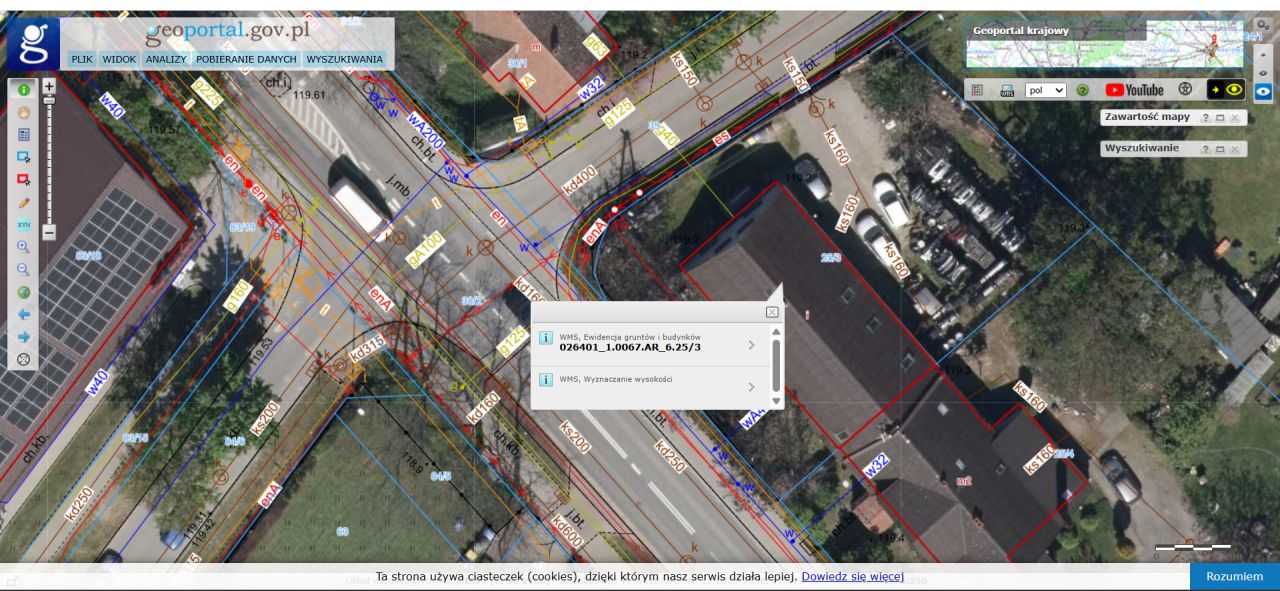Open the WIDOK menu
Viewport: 1280px width, 591px height.
coord(119,59)
